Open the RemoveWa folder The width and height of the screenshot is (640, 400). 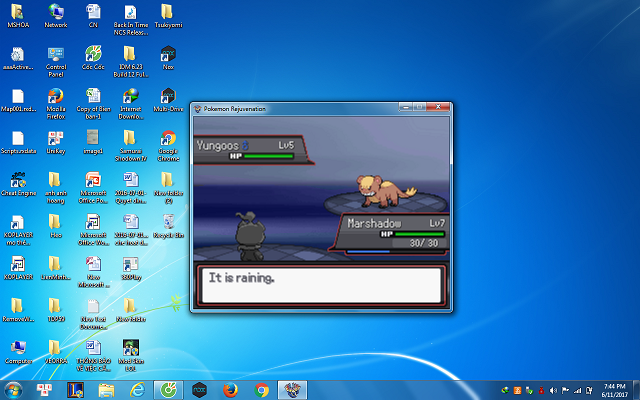tap(18, 311)
